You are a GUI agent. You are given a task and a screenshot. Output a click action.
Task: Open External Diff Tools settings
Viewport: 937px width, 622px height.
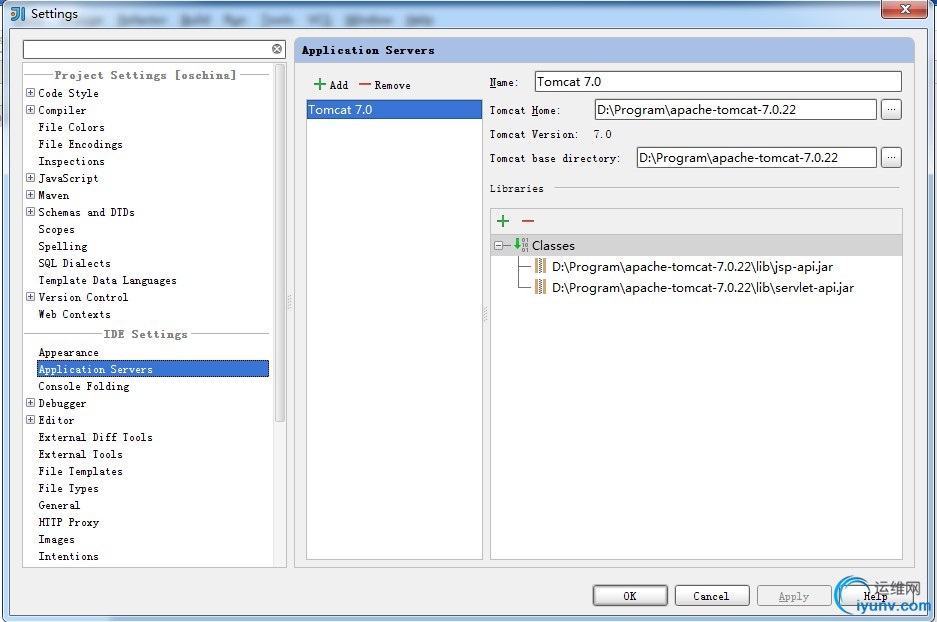95,437
